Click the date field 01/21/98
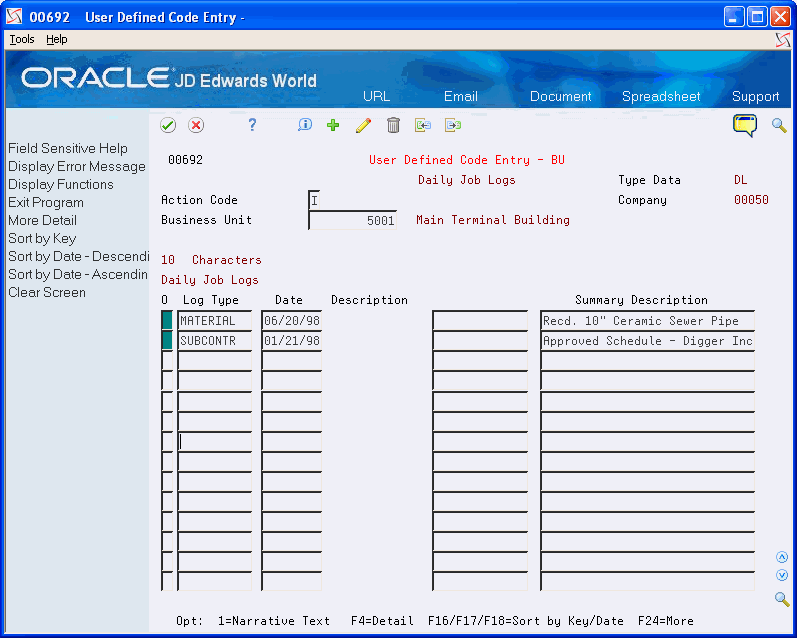The width and height of the screenshot is (797, 638). coord(292,341)
